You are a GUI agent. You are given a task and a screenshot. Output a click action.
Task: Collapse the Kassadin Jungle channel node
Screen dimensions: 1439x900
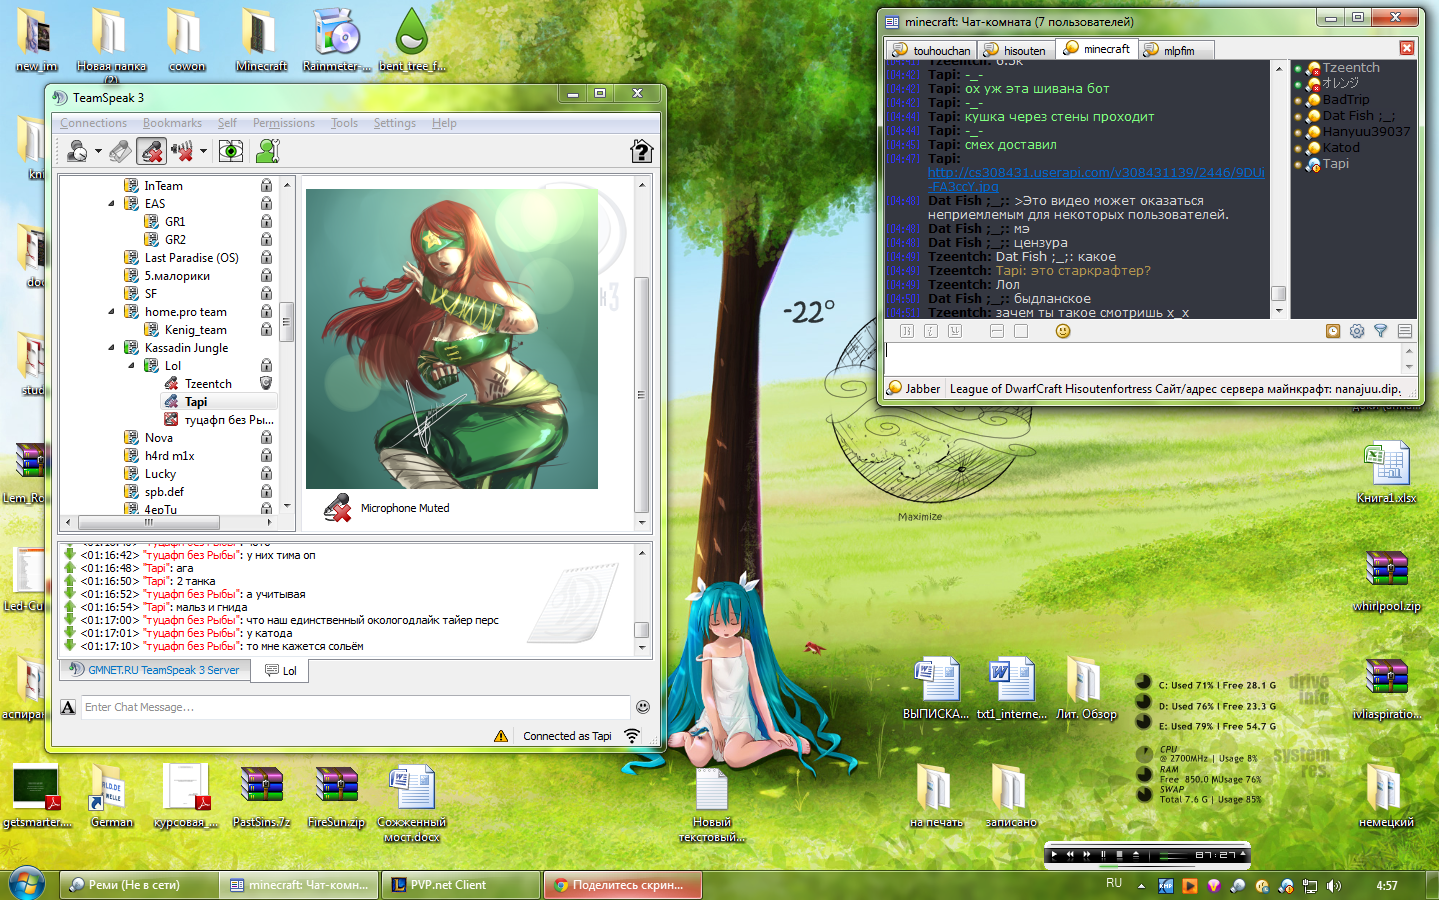coord(111,347)
